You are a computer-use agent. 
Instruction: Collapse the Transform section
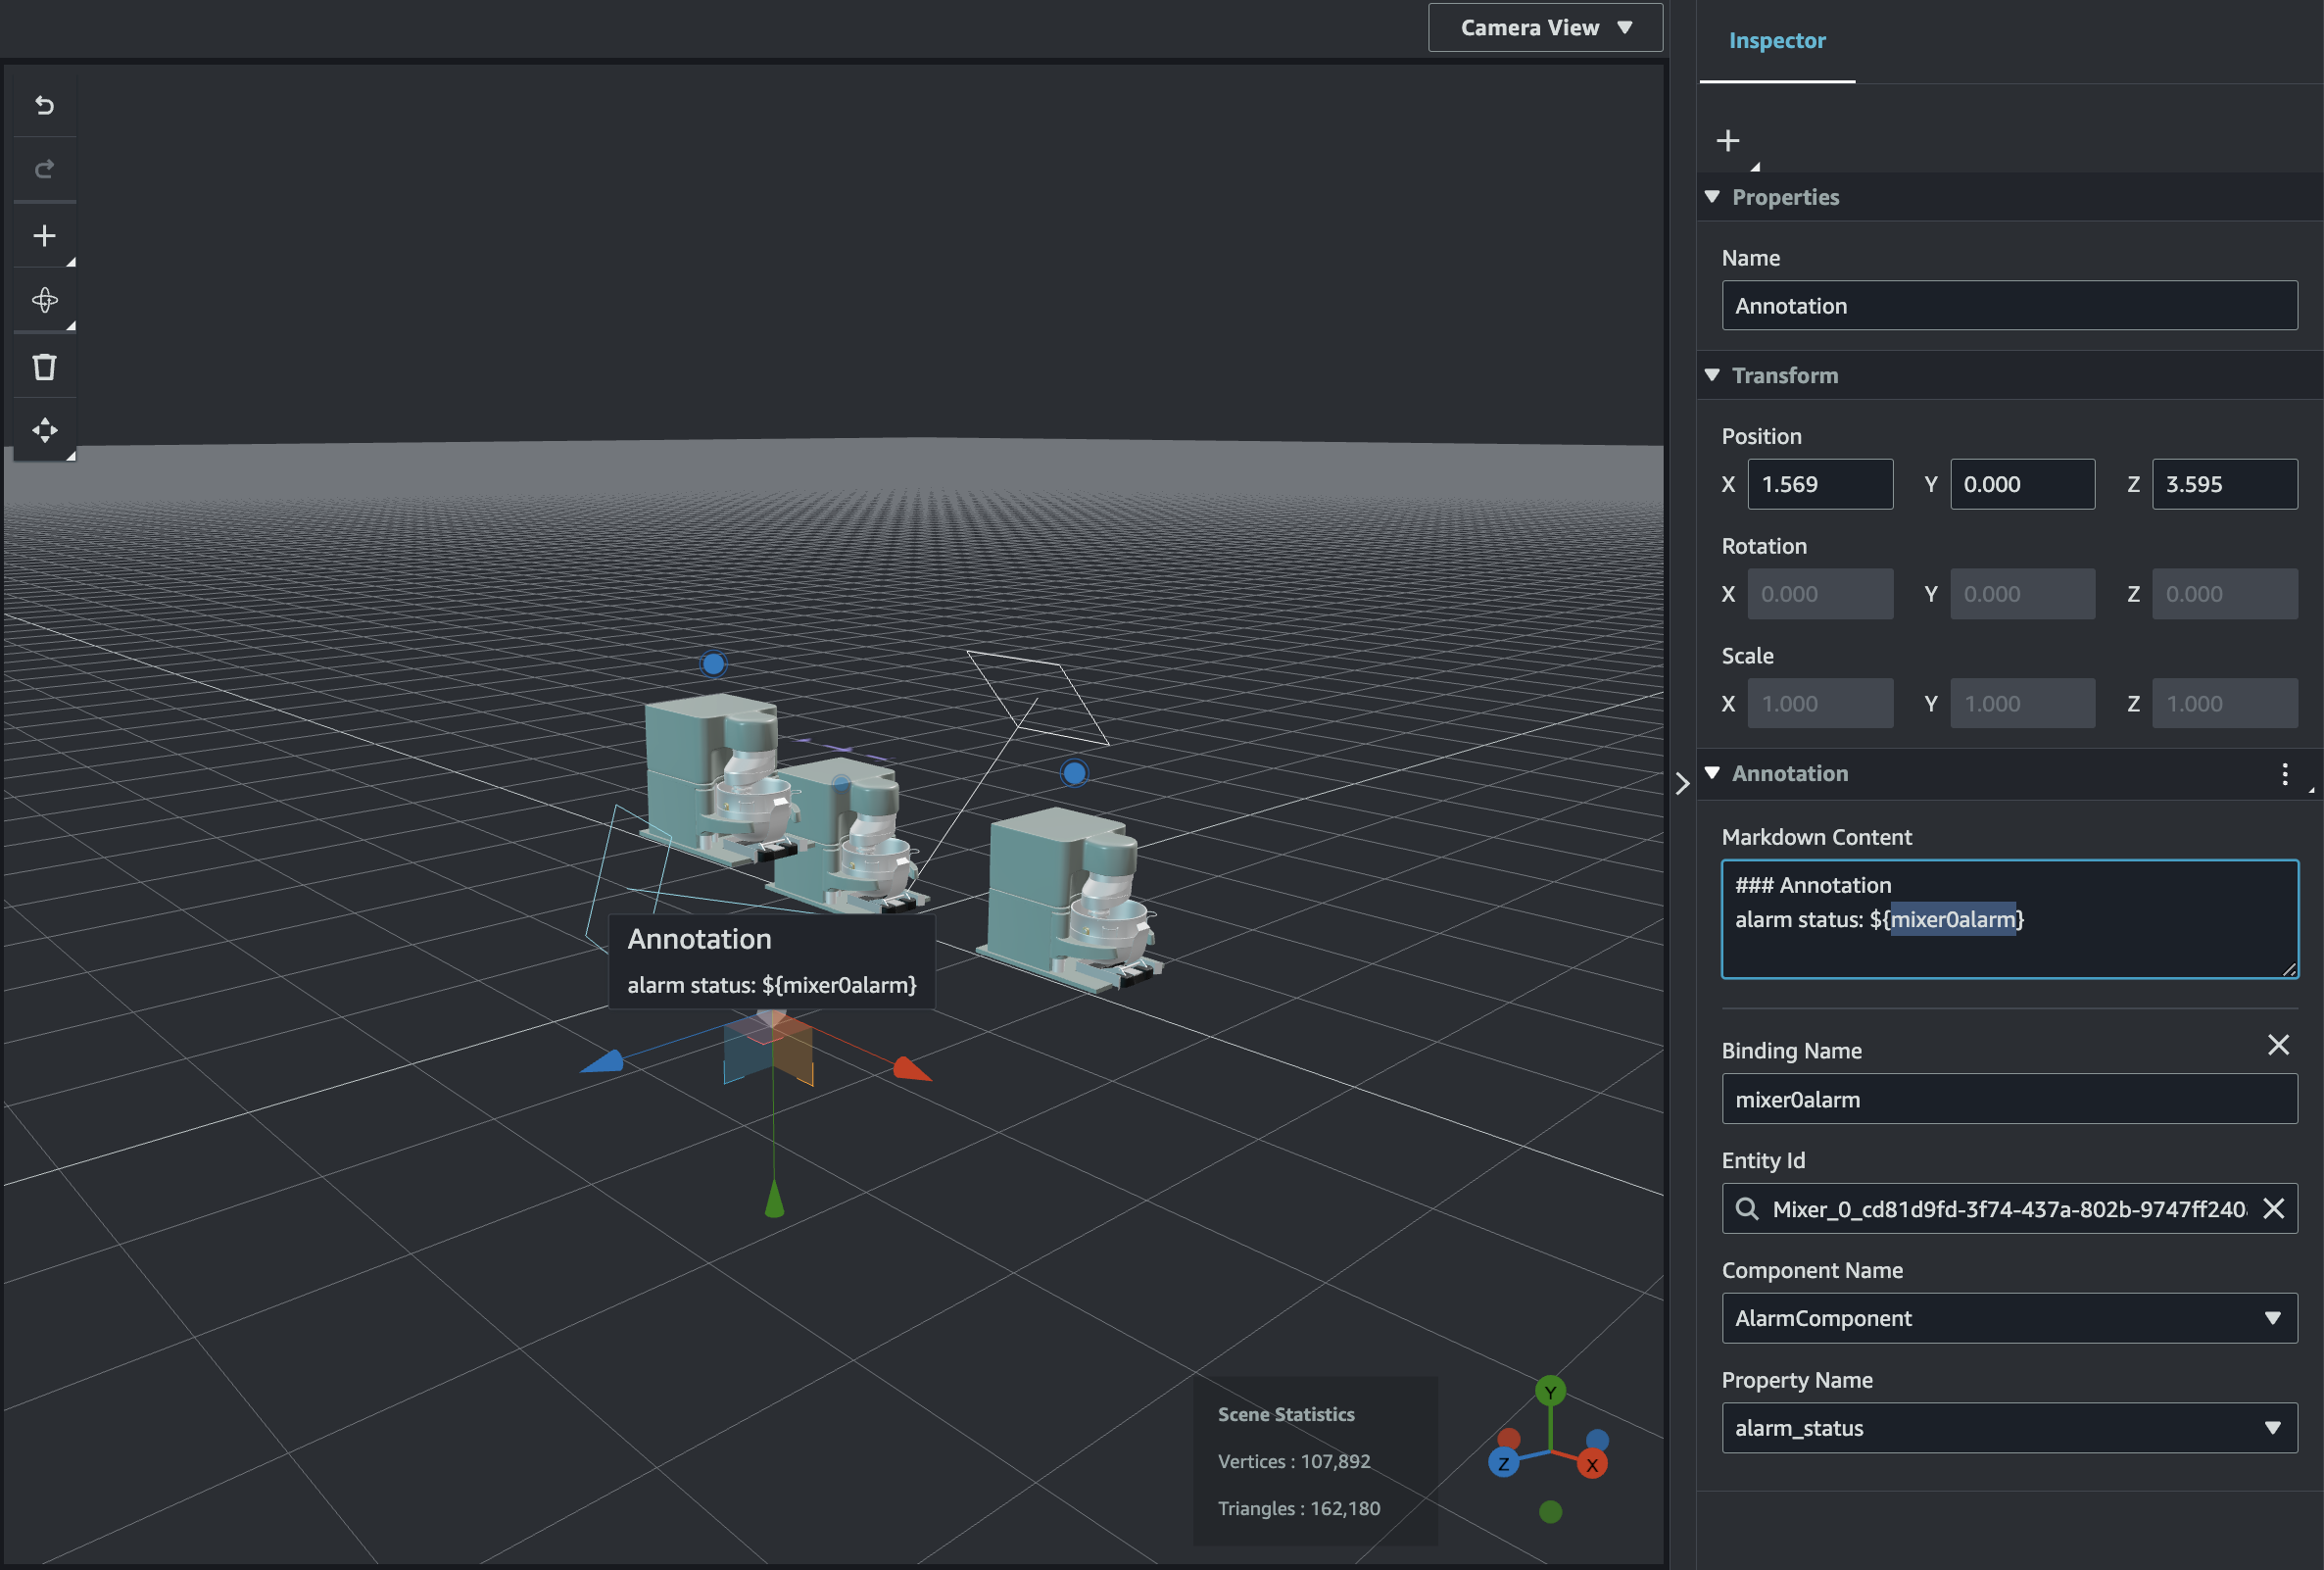pos(1713,373)
